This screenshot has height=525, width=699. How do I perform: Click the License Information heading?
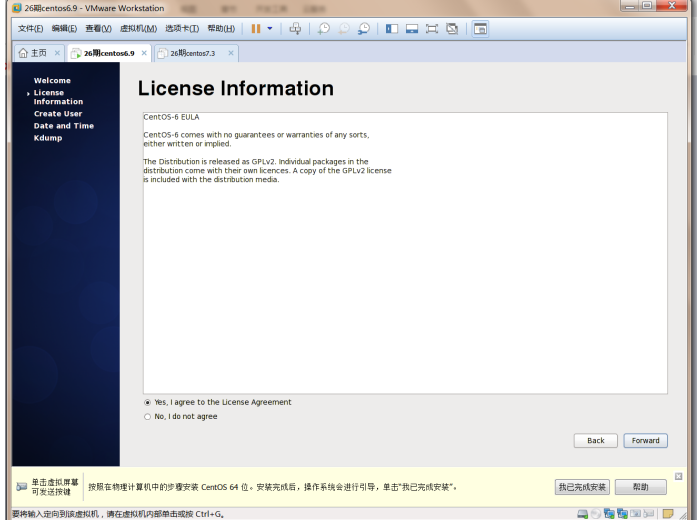point(236,88)
